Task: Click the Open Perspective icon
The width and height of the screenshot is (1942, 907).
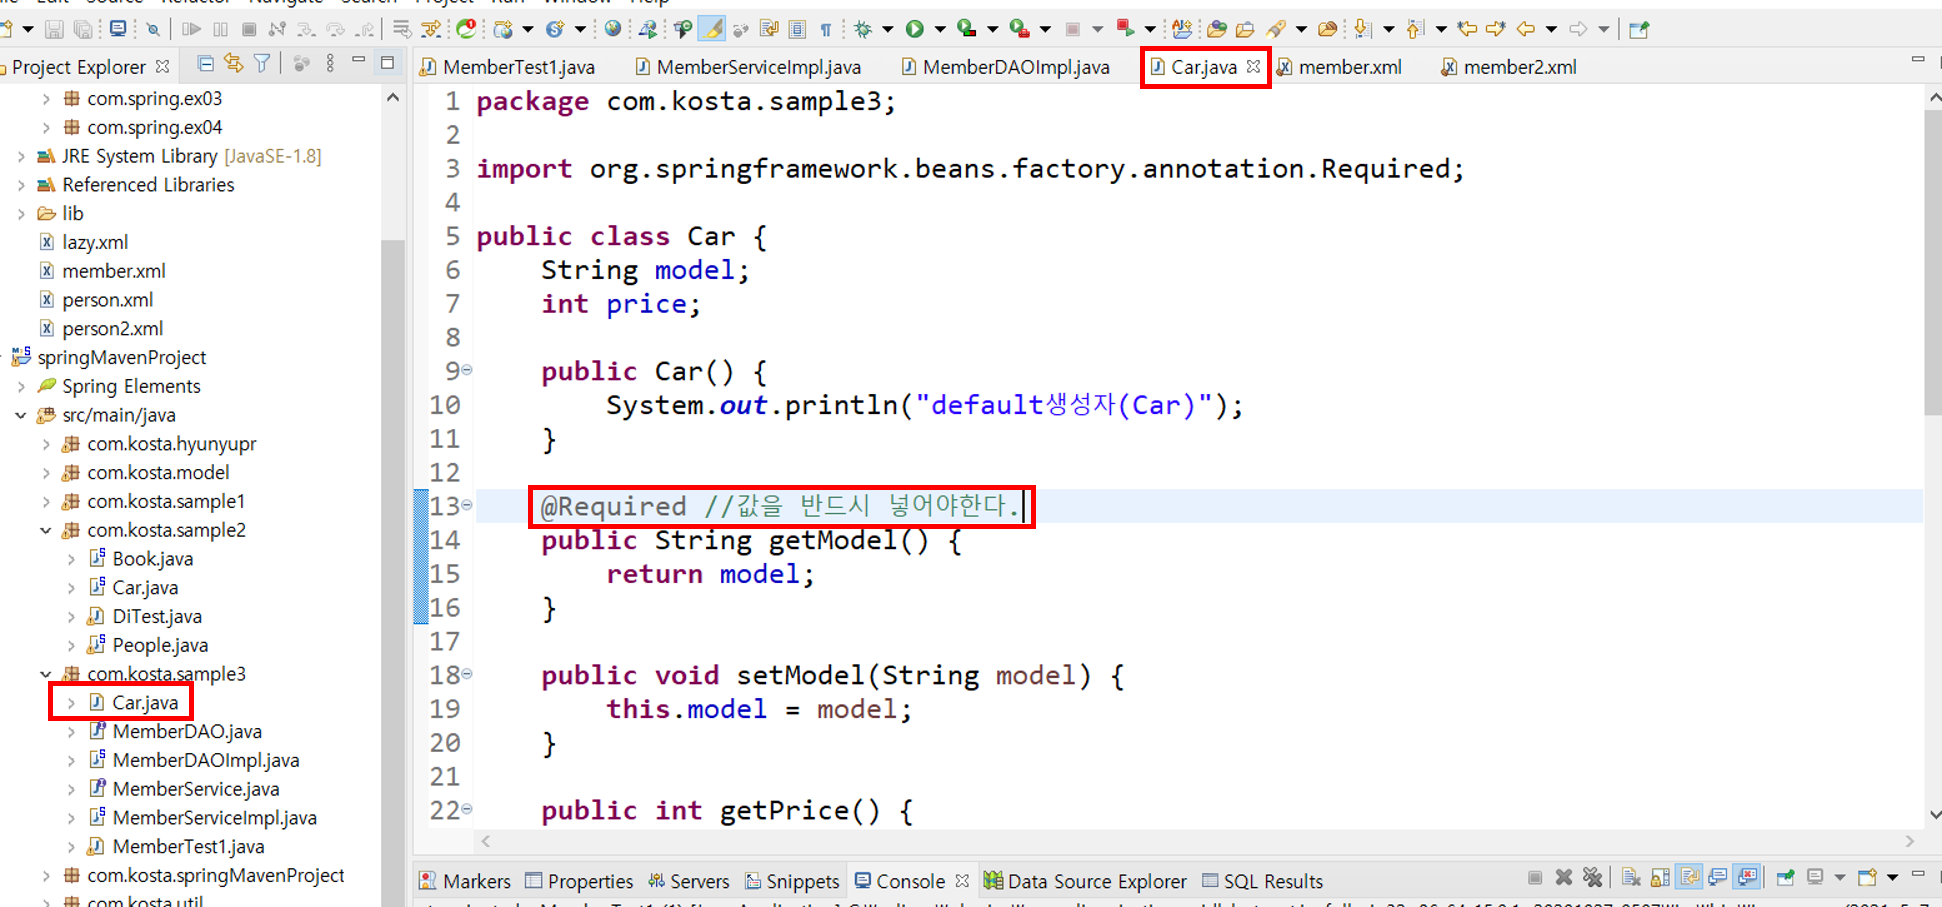Action: coord(1638,30)
